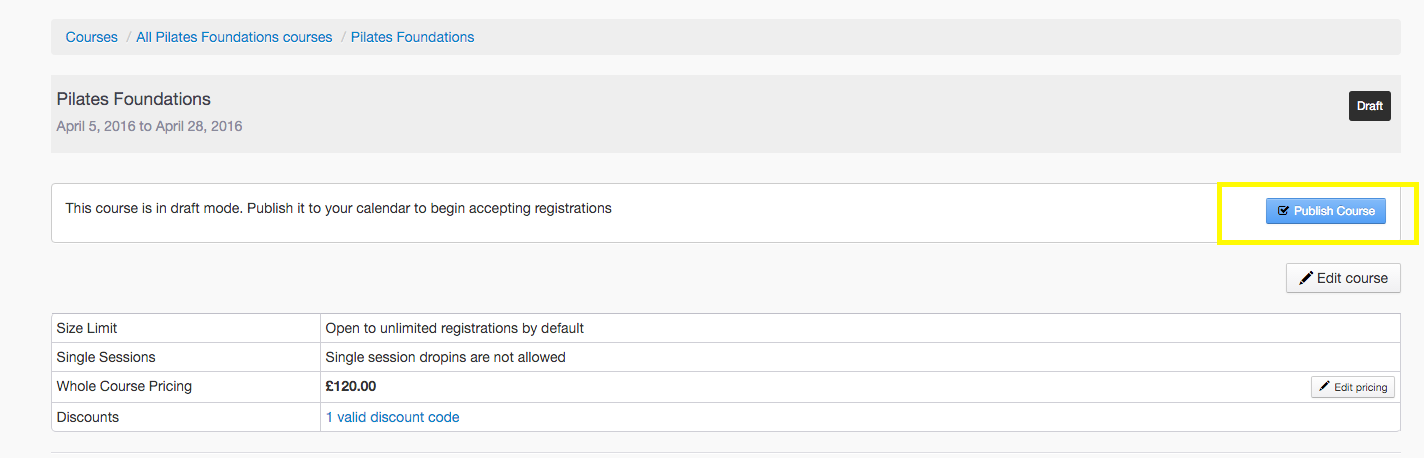Click the Discounts row label
Screen dimensions: 1424x458
pyautogui.click(x=88, y=417)
